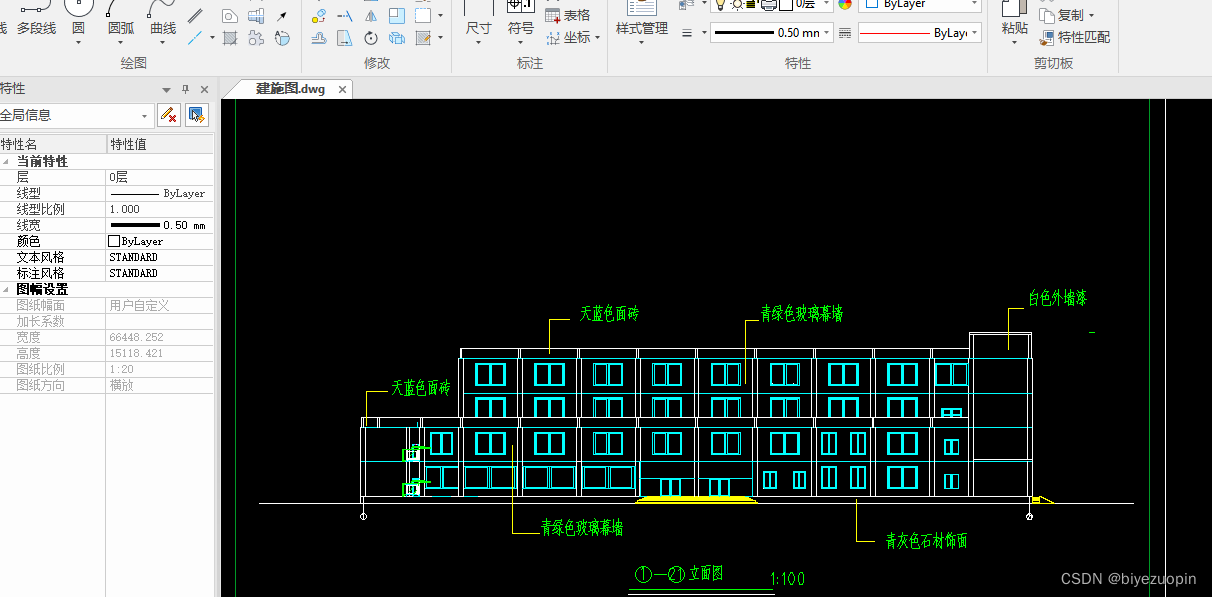Click the puzzle-shaped region icon in 绘图
Viewport: 1212px width, 597px height.
coord(256,38)
